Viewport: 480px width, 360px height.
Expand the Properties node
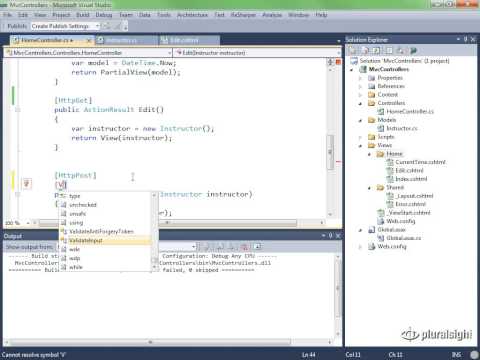pos(360,78)
